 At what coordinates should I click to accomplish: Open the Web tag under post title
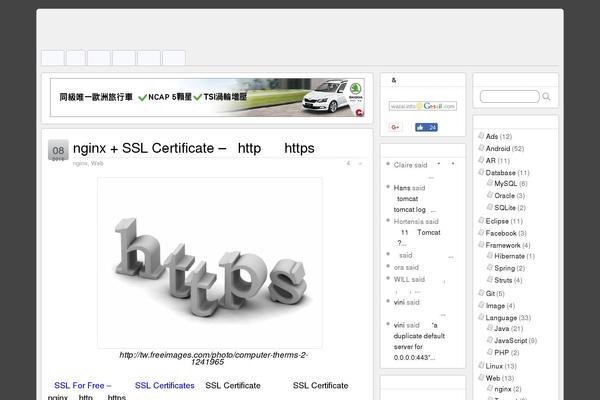[x=97, y=163]
